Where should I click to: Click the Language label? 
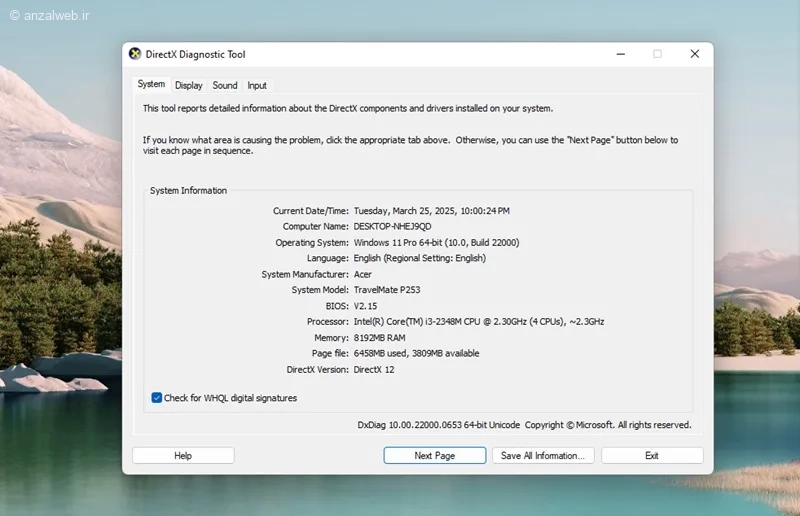coord(328,258)
